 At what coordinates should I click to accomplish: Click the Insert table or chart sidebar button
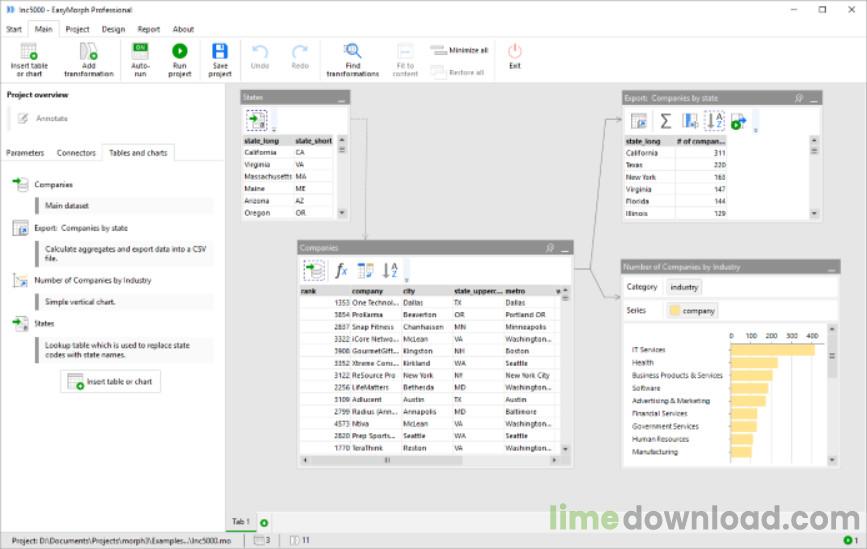coord(110,381)
